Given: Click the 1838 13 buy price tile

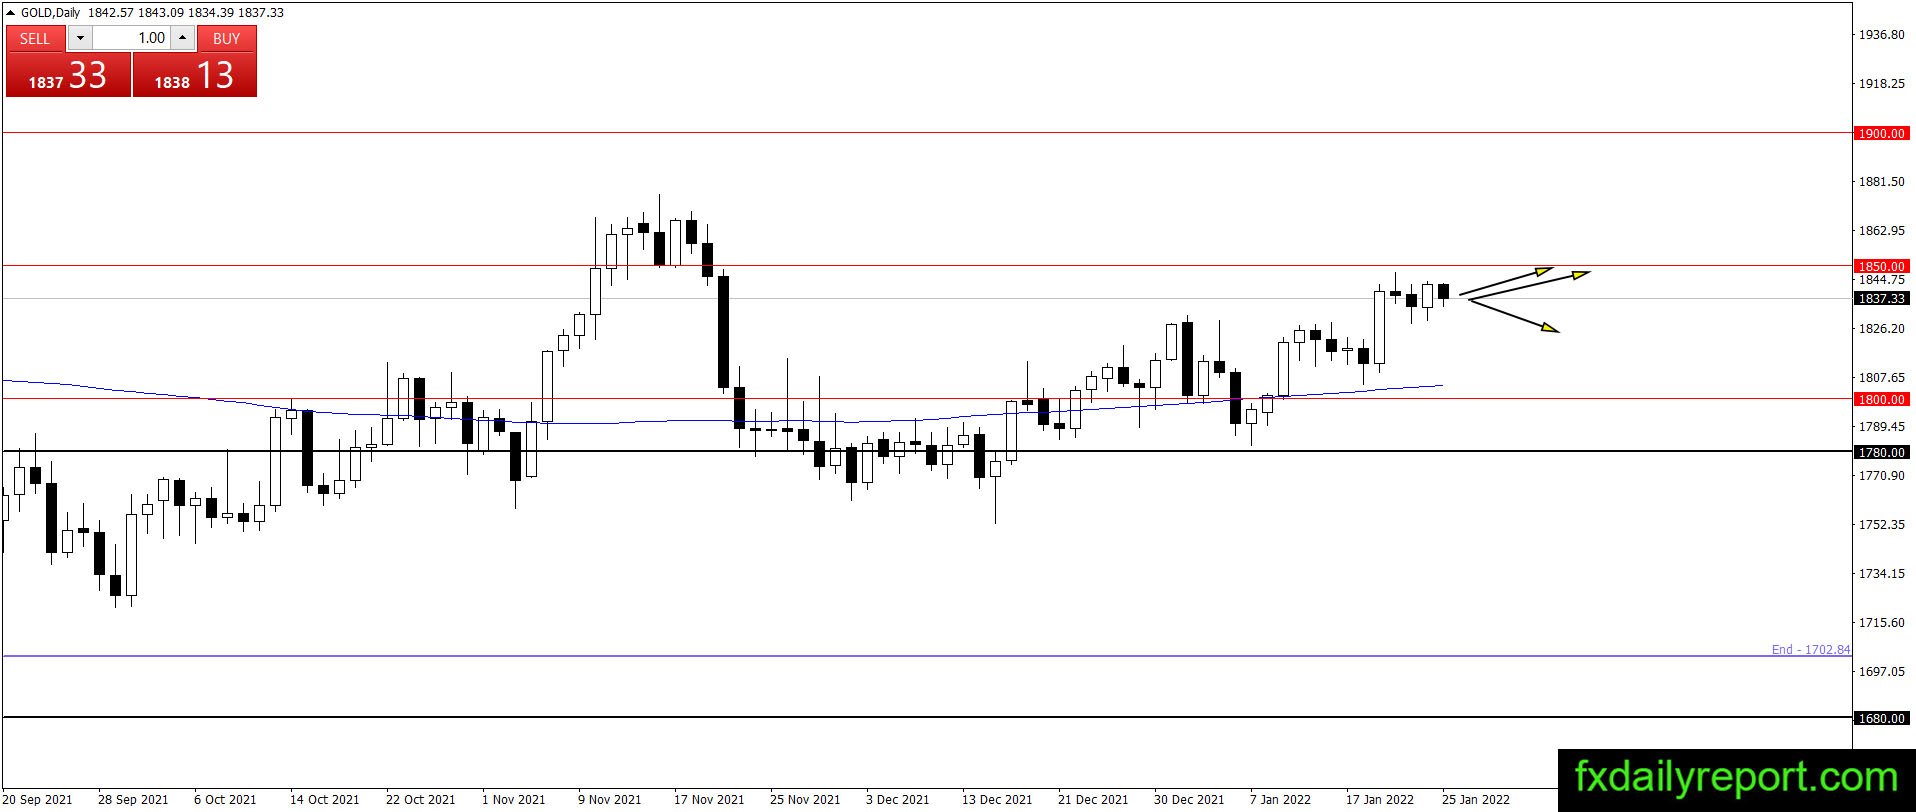Looking at the screenshot, I should [x=195, y=75].
